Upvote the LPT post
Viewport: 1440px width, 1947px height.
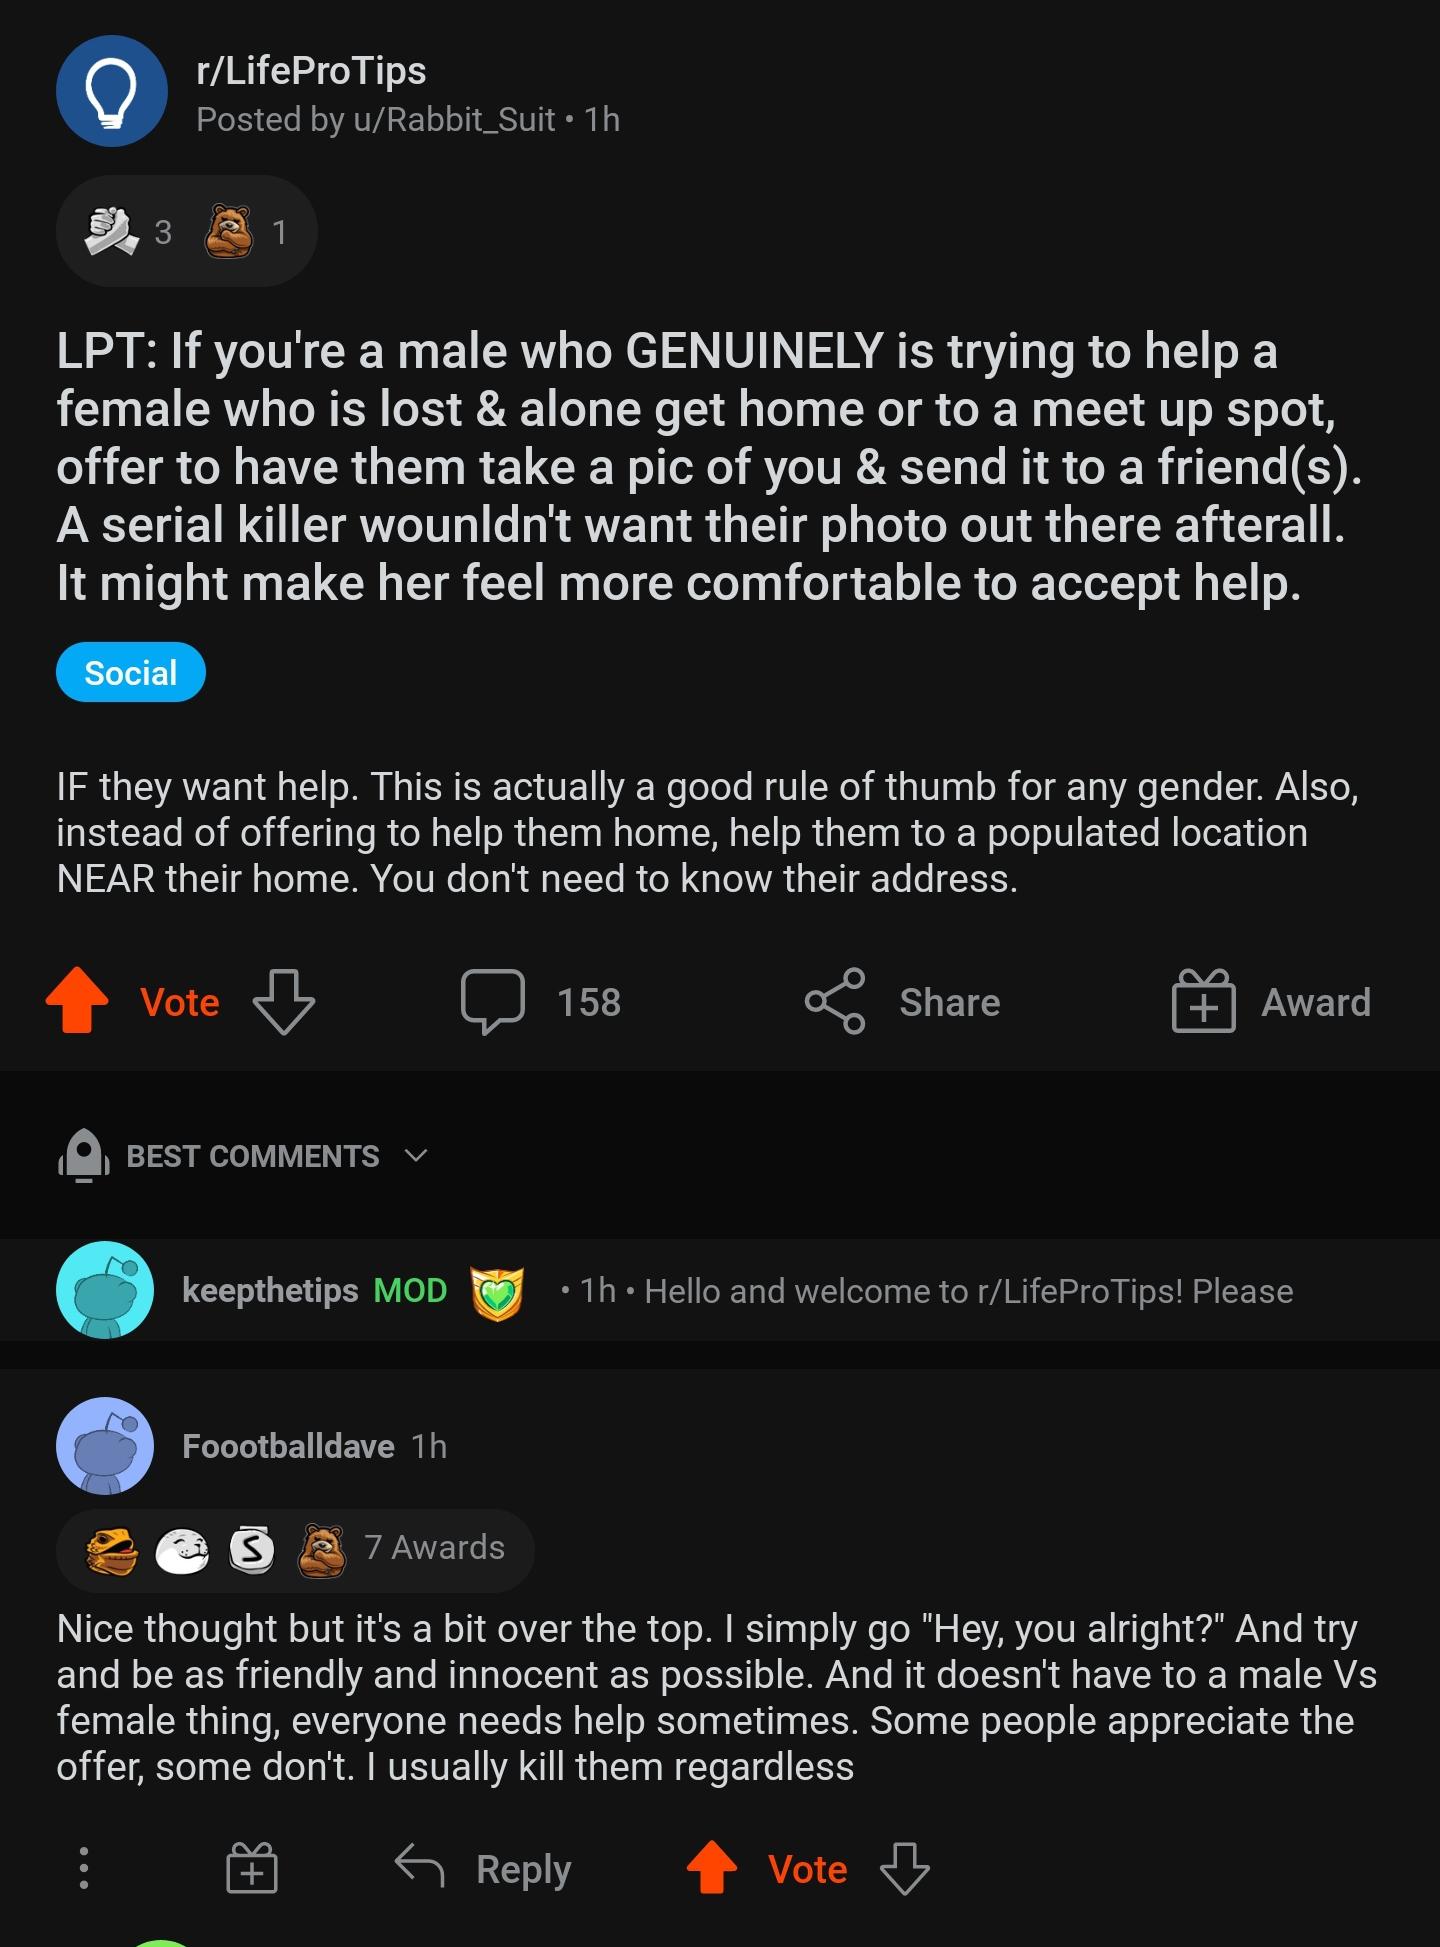(78, 1001)
